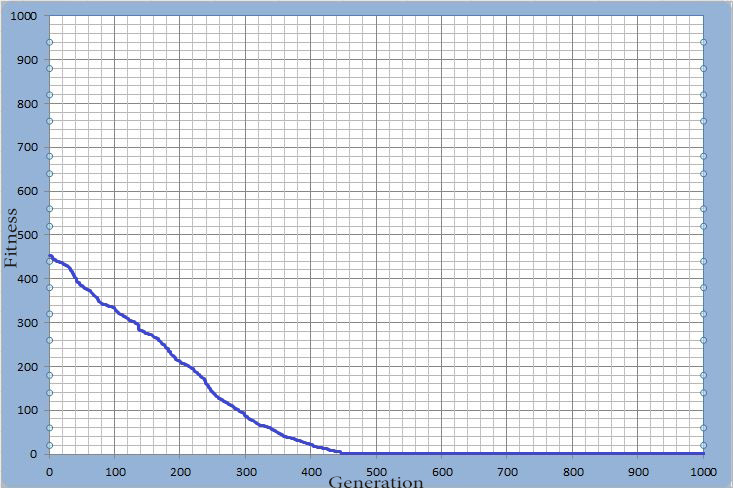Select the blue fitness curve at generation 200
The image size is (733, 488).
(x=180, y=360)
